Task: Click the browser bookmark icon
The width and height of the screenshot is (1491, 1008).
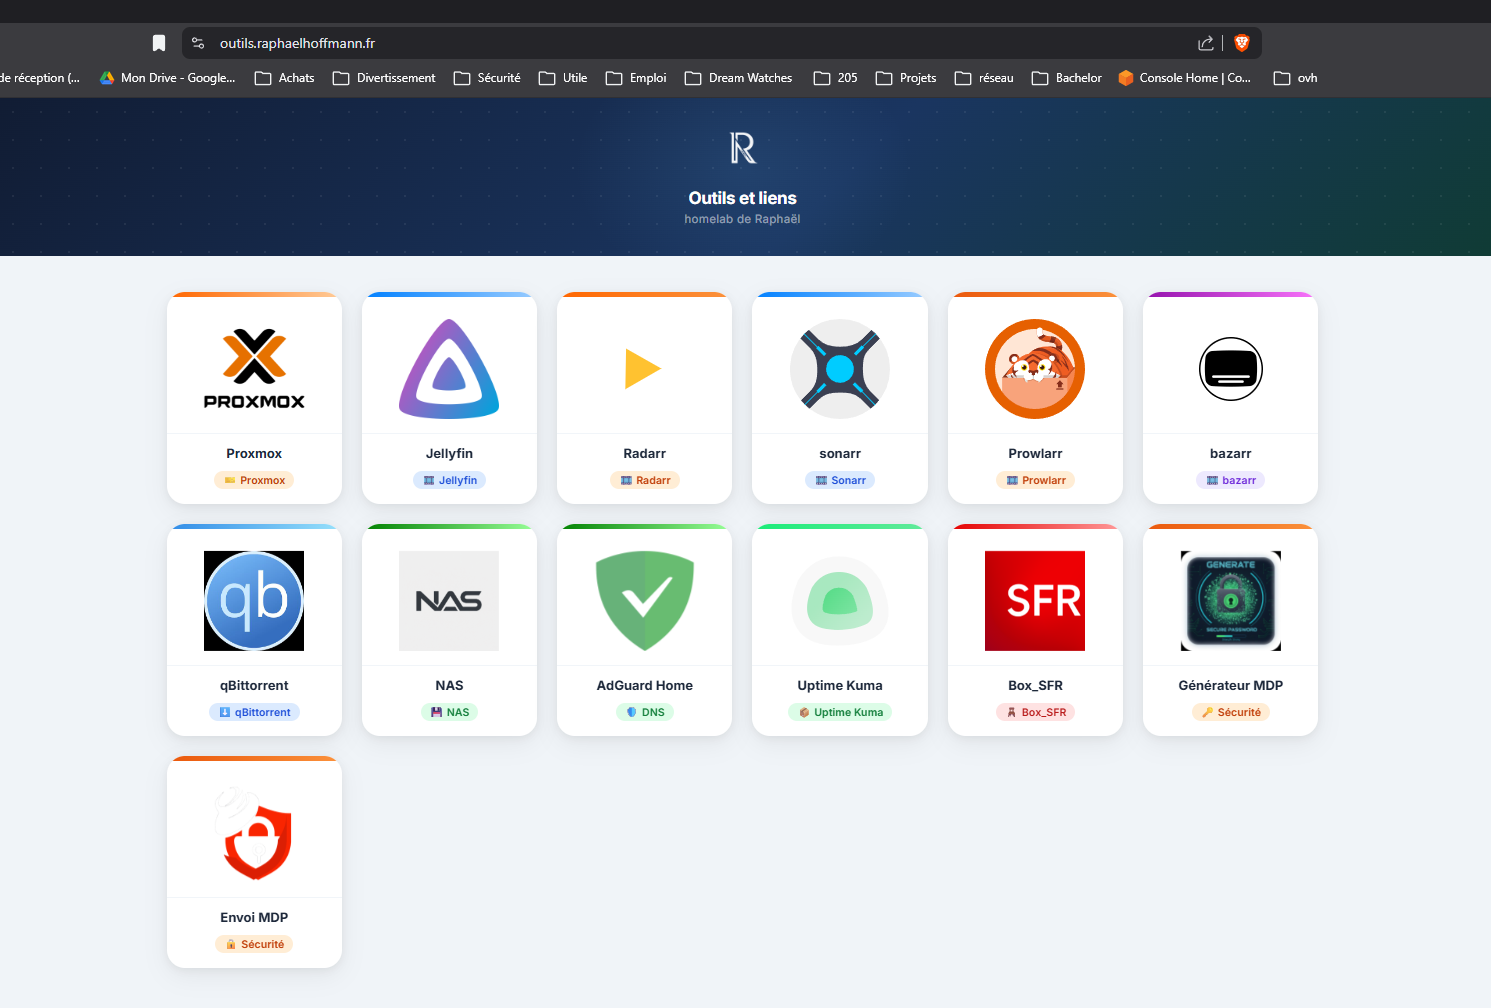Action: [x=159, y=43]
